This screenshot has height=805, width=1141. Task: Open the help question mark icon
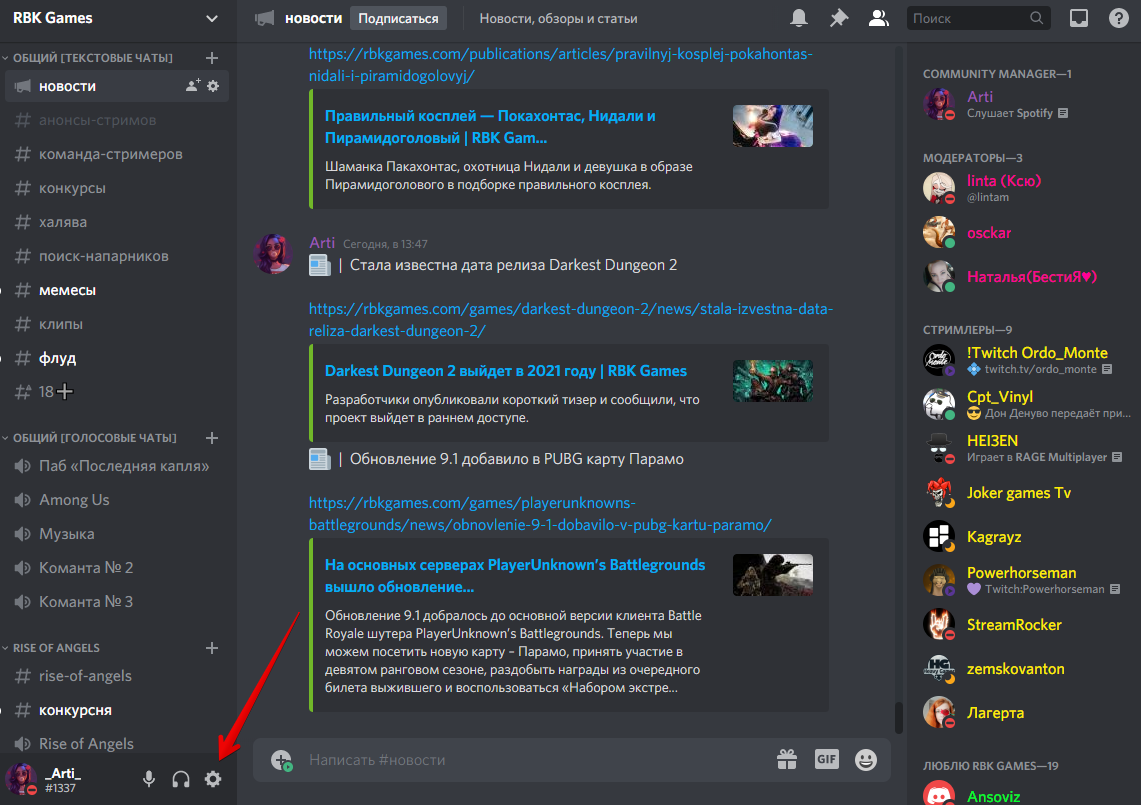[x=1118, y=18]
